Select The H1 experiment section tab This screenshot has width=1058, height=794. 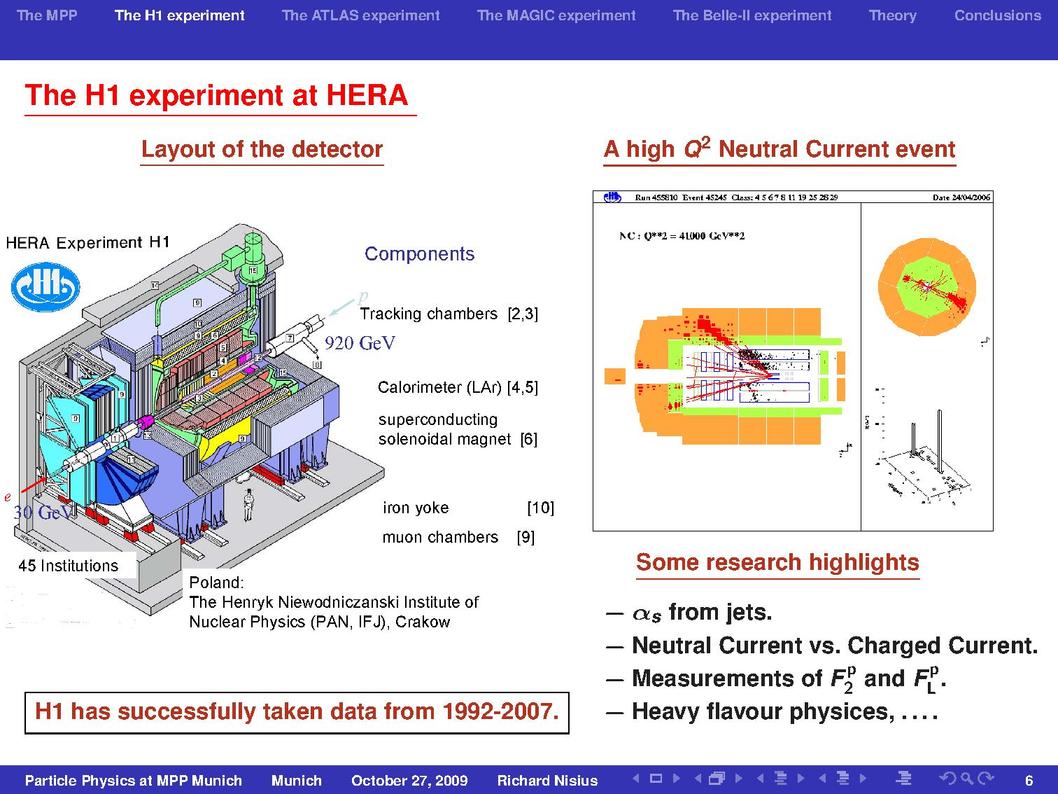click(x=179, y=15)
